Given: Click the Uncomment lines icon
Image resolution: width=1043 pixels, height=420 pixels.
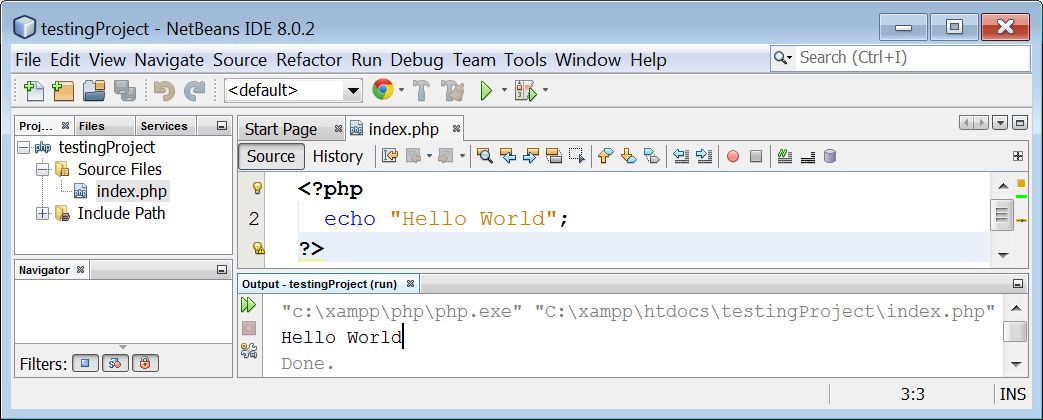Looking at the screenshot, I should click(x=808, y=157).
